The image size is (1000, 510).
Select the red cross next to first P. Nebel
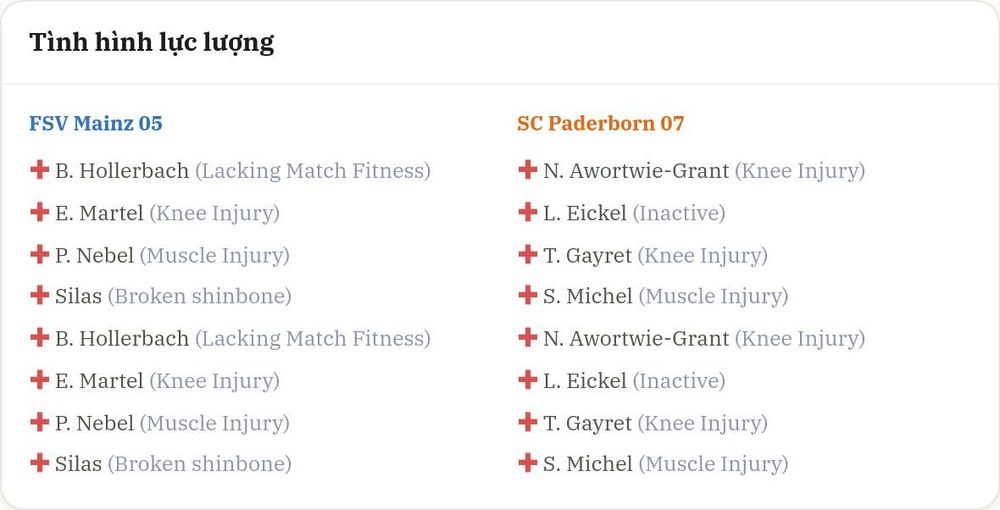click(x=40, y=254)
